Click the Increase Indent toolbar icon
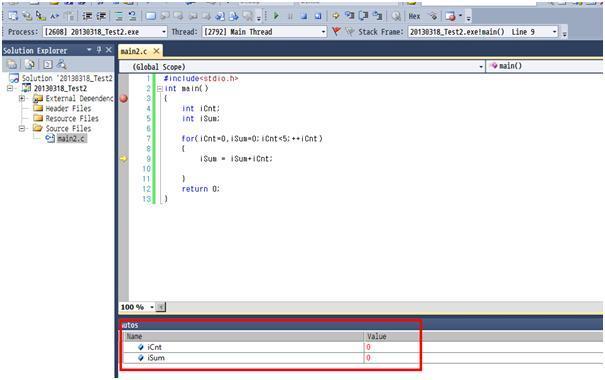 click(101, 16)
